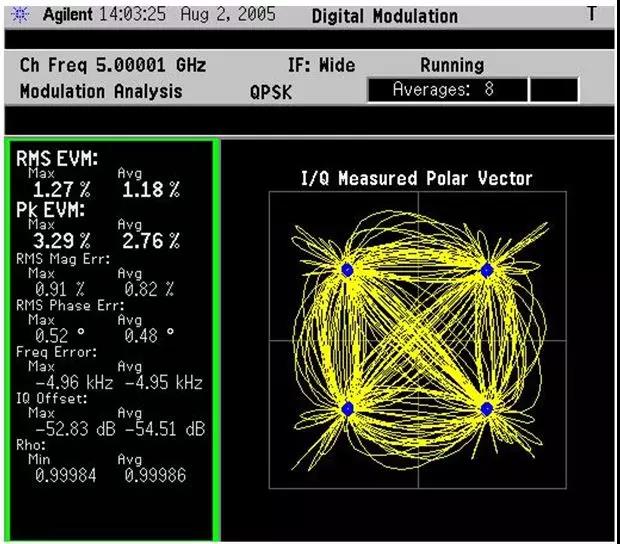Select the Averages: 8 box
This screenshot has height=544, width=620.
pos(446,90)
